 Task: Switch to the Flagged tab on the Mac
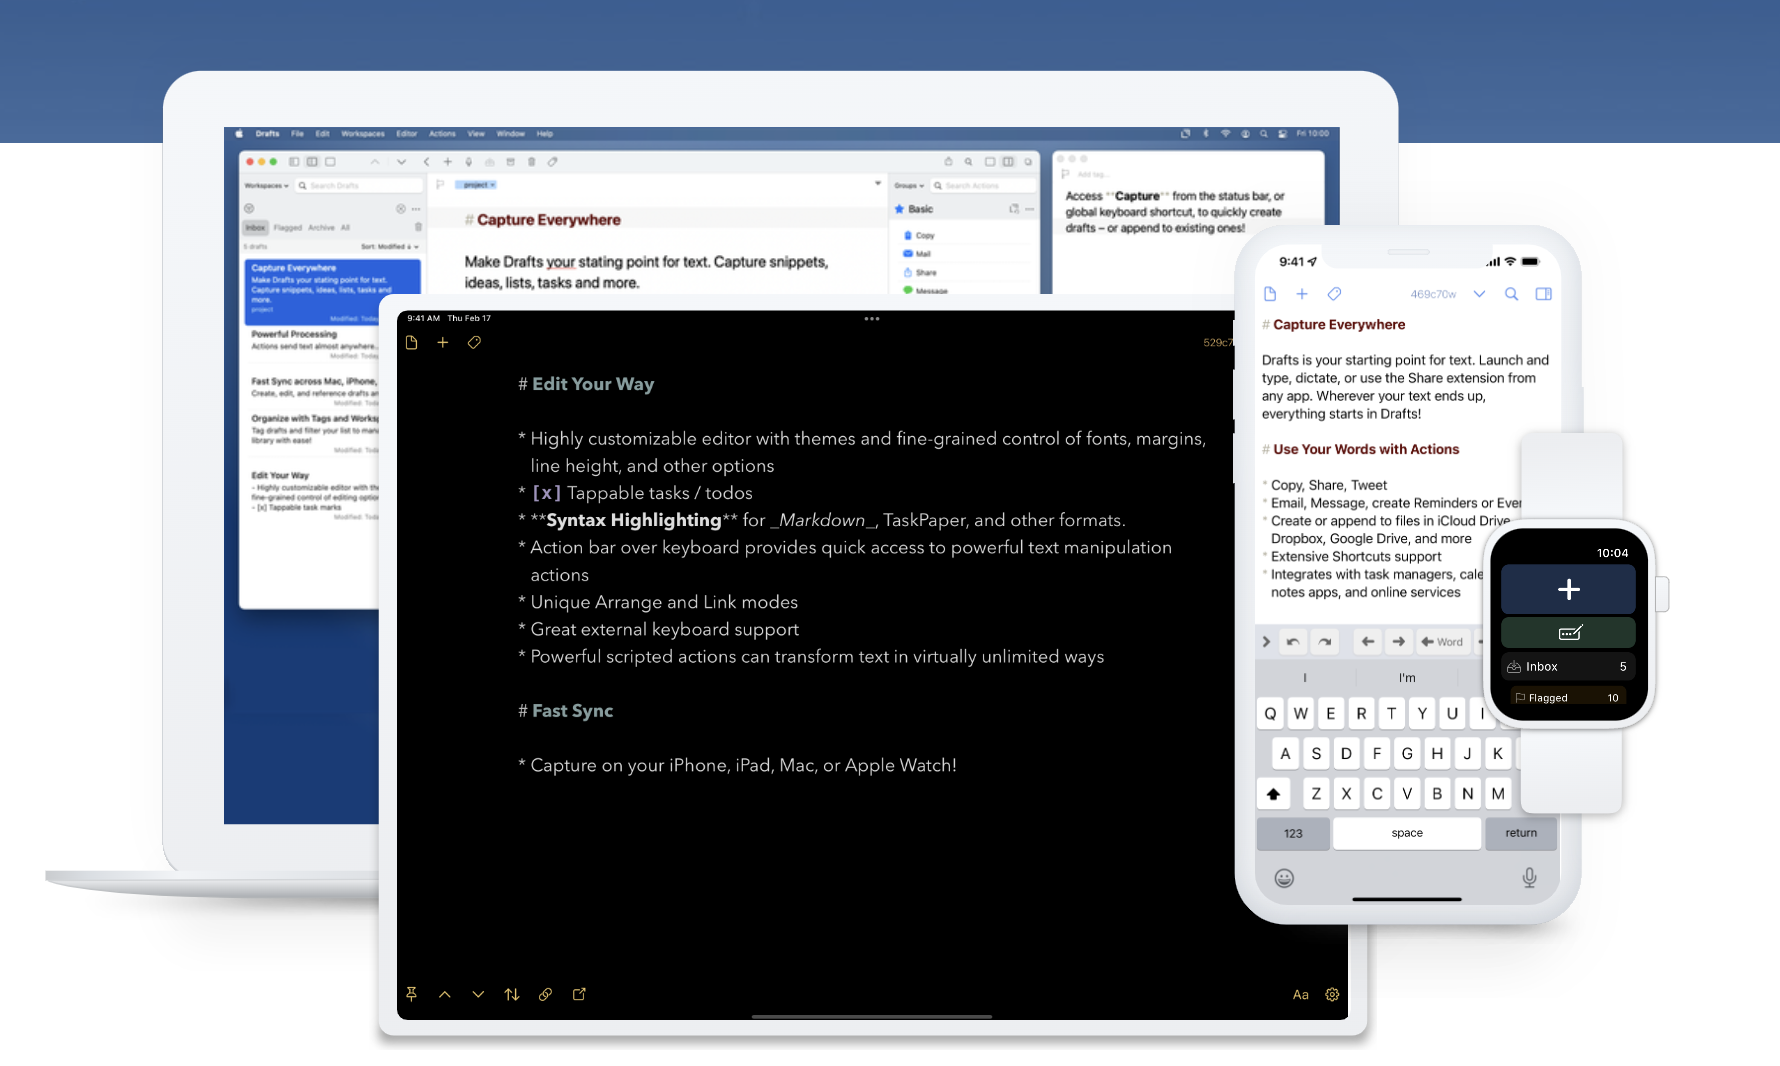coord(288,228)
